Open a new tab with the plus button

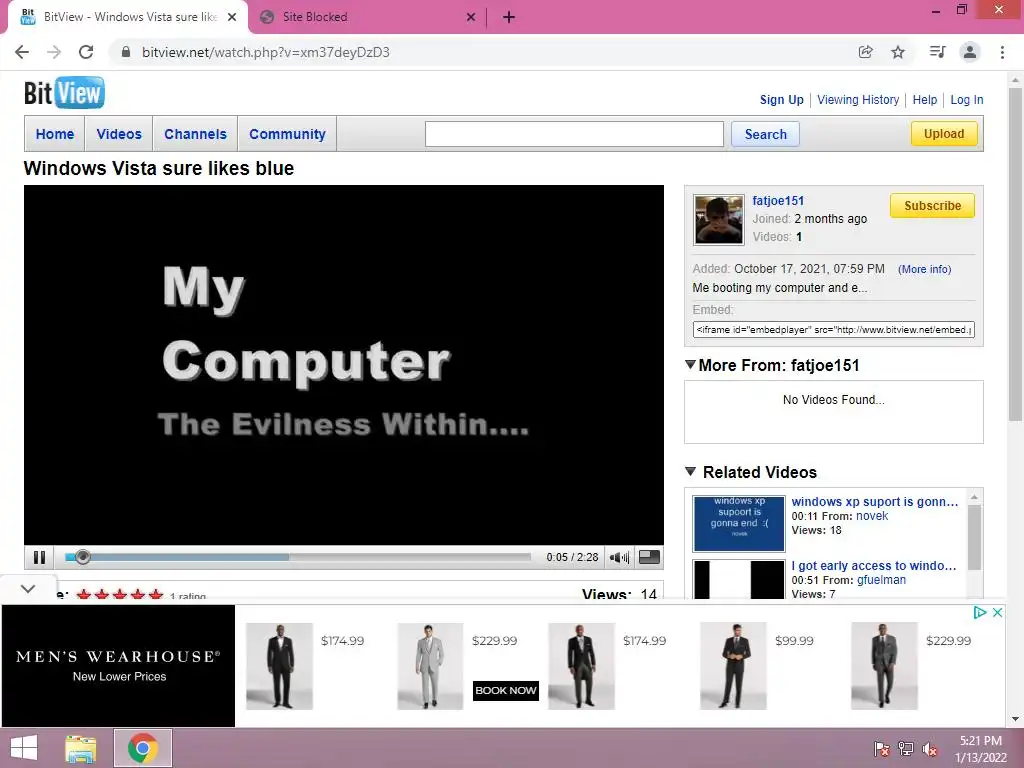509,17
